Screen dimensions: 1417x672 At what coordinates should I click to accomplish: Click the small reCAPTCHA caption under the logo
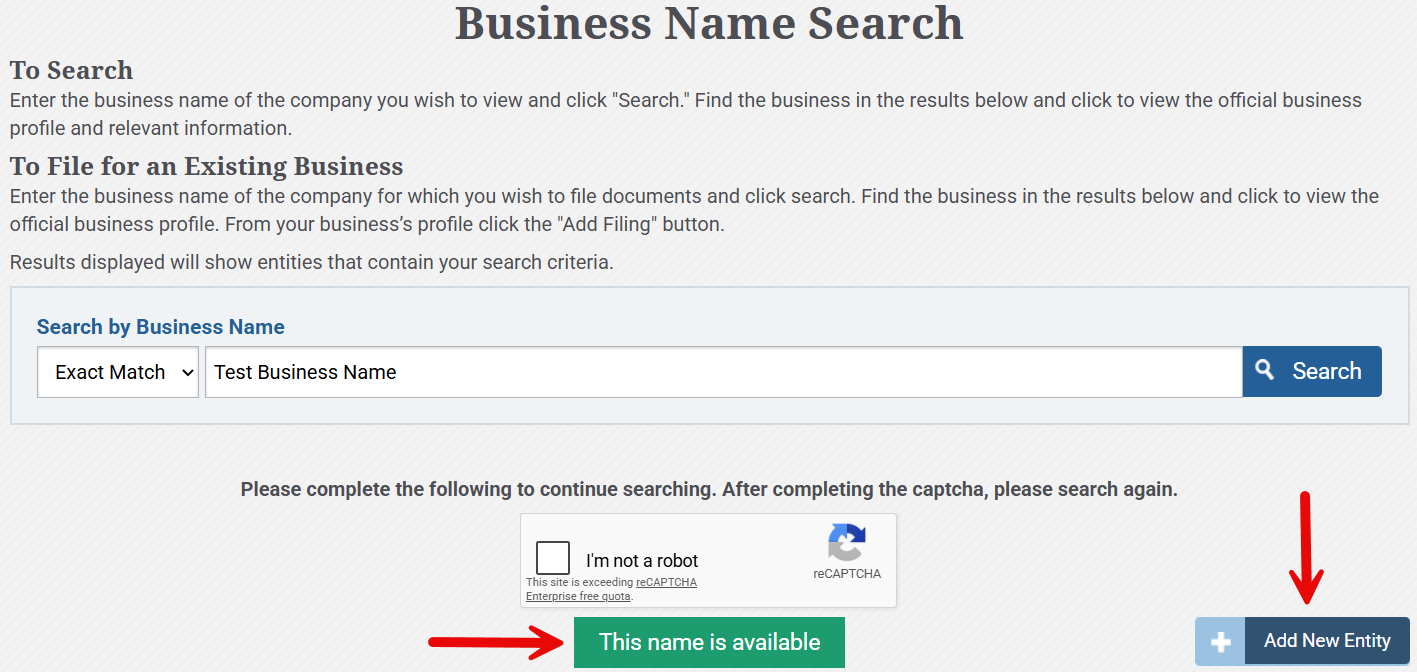coord(847,574)
